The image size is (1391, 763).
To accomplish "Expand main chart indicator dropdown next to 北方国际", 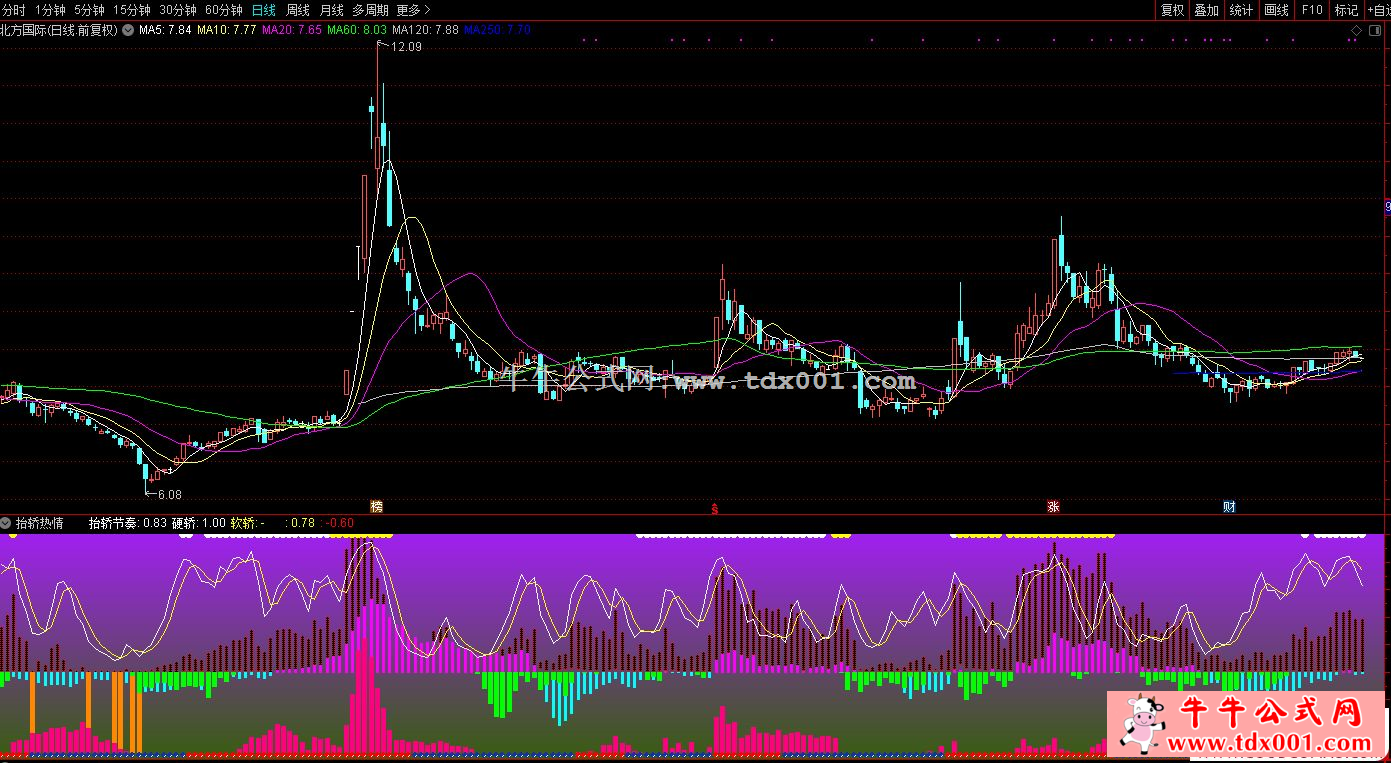I will [127, 30].
